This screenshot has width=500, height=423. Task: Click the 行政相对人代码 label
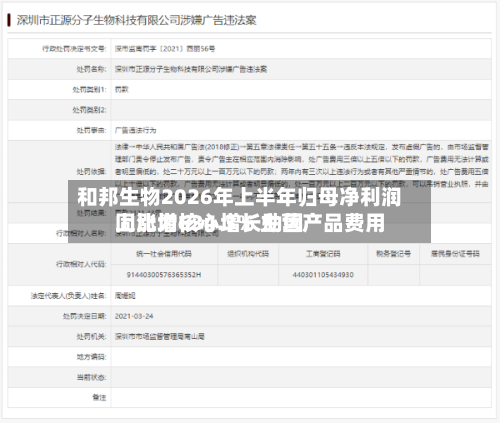[x=81, y=264]
